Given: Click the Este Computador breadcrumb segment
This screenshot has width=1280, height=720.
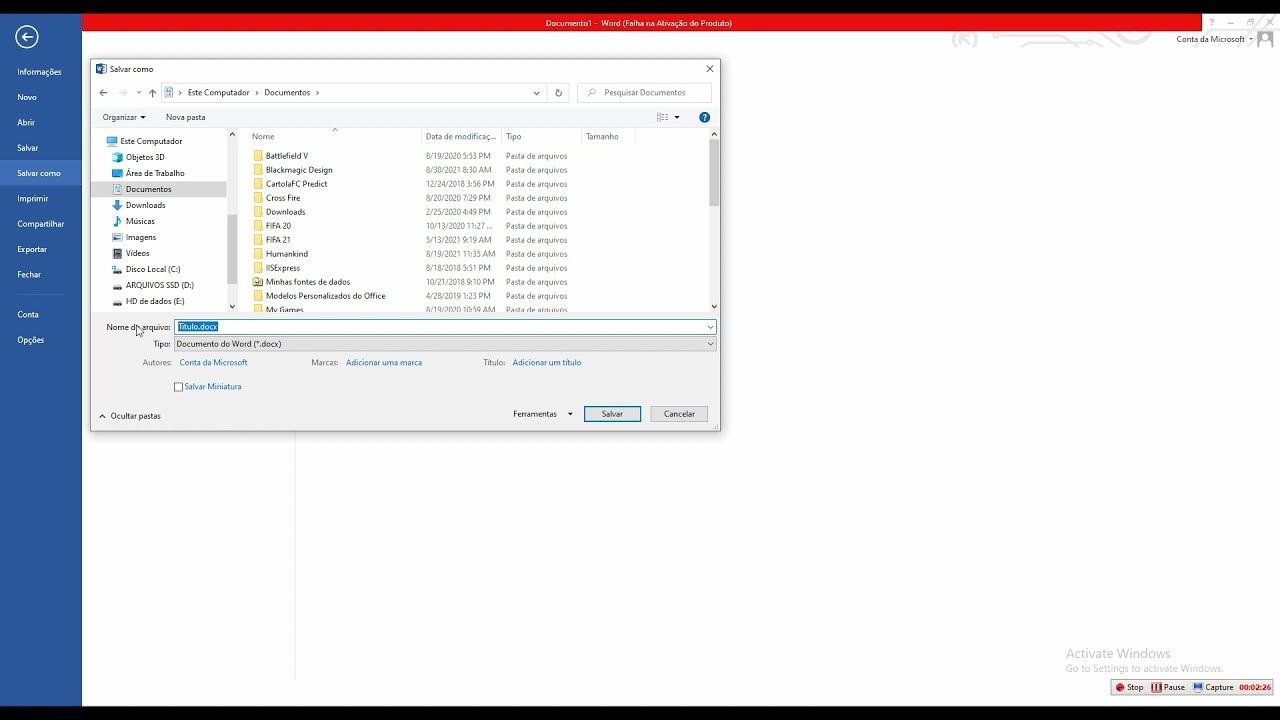Looking at the screenshot, I should pos(219,92).
